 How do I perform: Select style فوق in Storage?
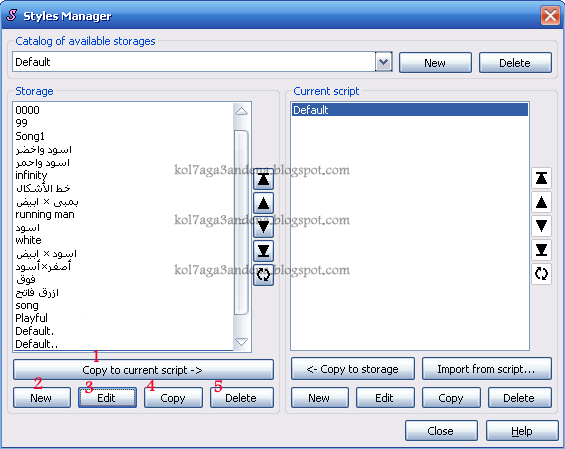click(x=123, y=279)
